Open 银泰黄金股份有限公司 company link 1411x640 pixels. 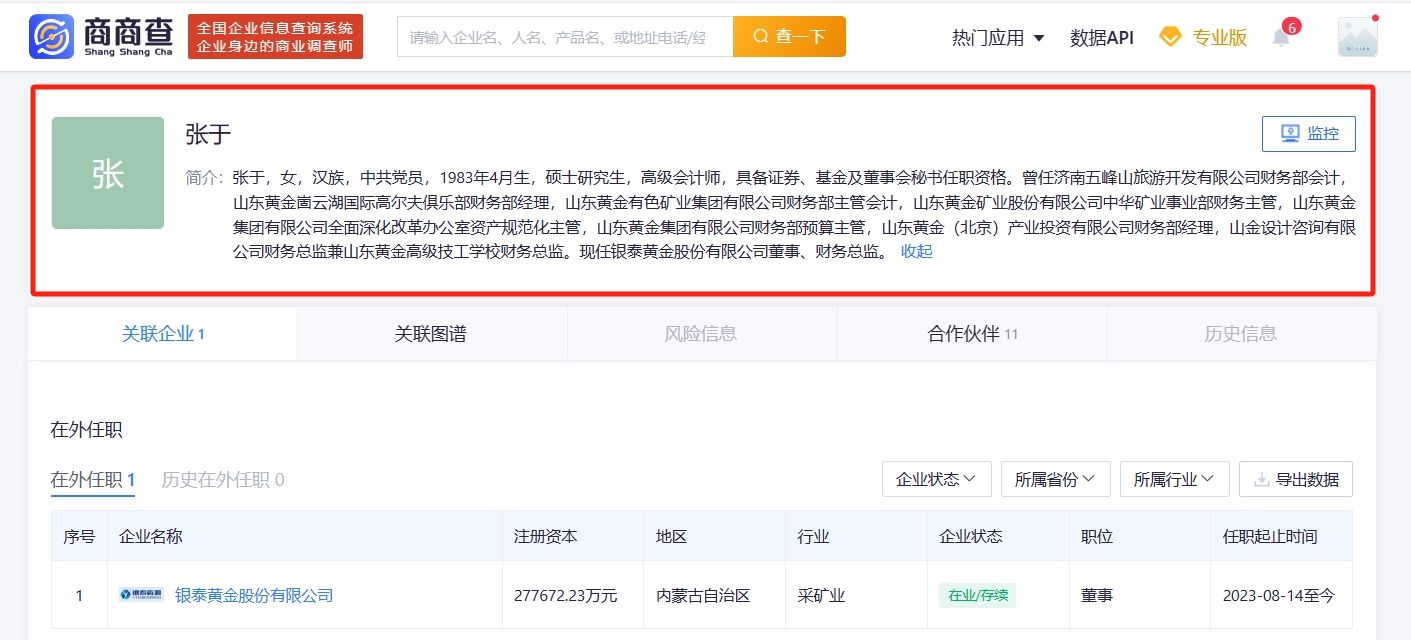(x=254, y=595)
